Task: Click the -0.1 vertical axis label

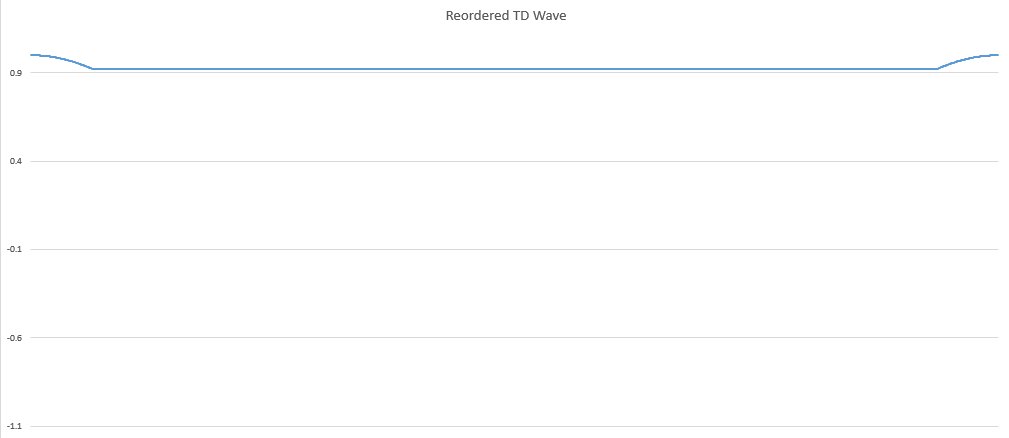Action: (13, 249)
